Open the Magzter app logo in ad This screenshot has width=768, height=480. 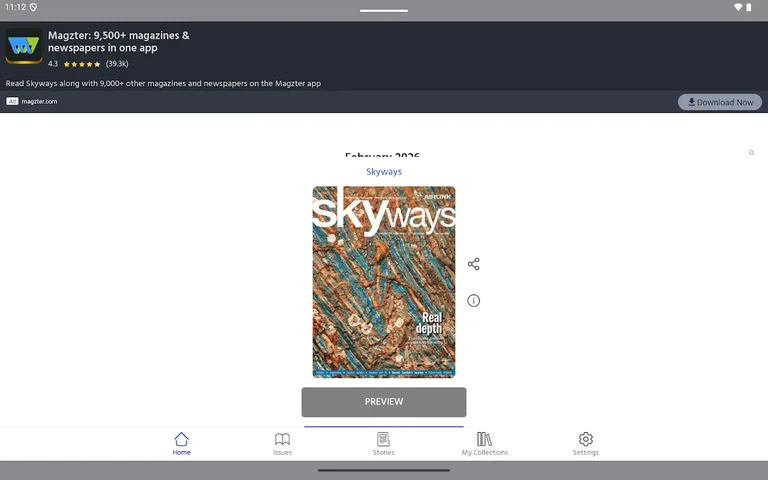[24, 46]
